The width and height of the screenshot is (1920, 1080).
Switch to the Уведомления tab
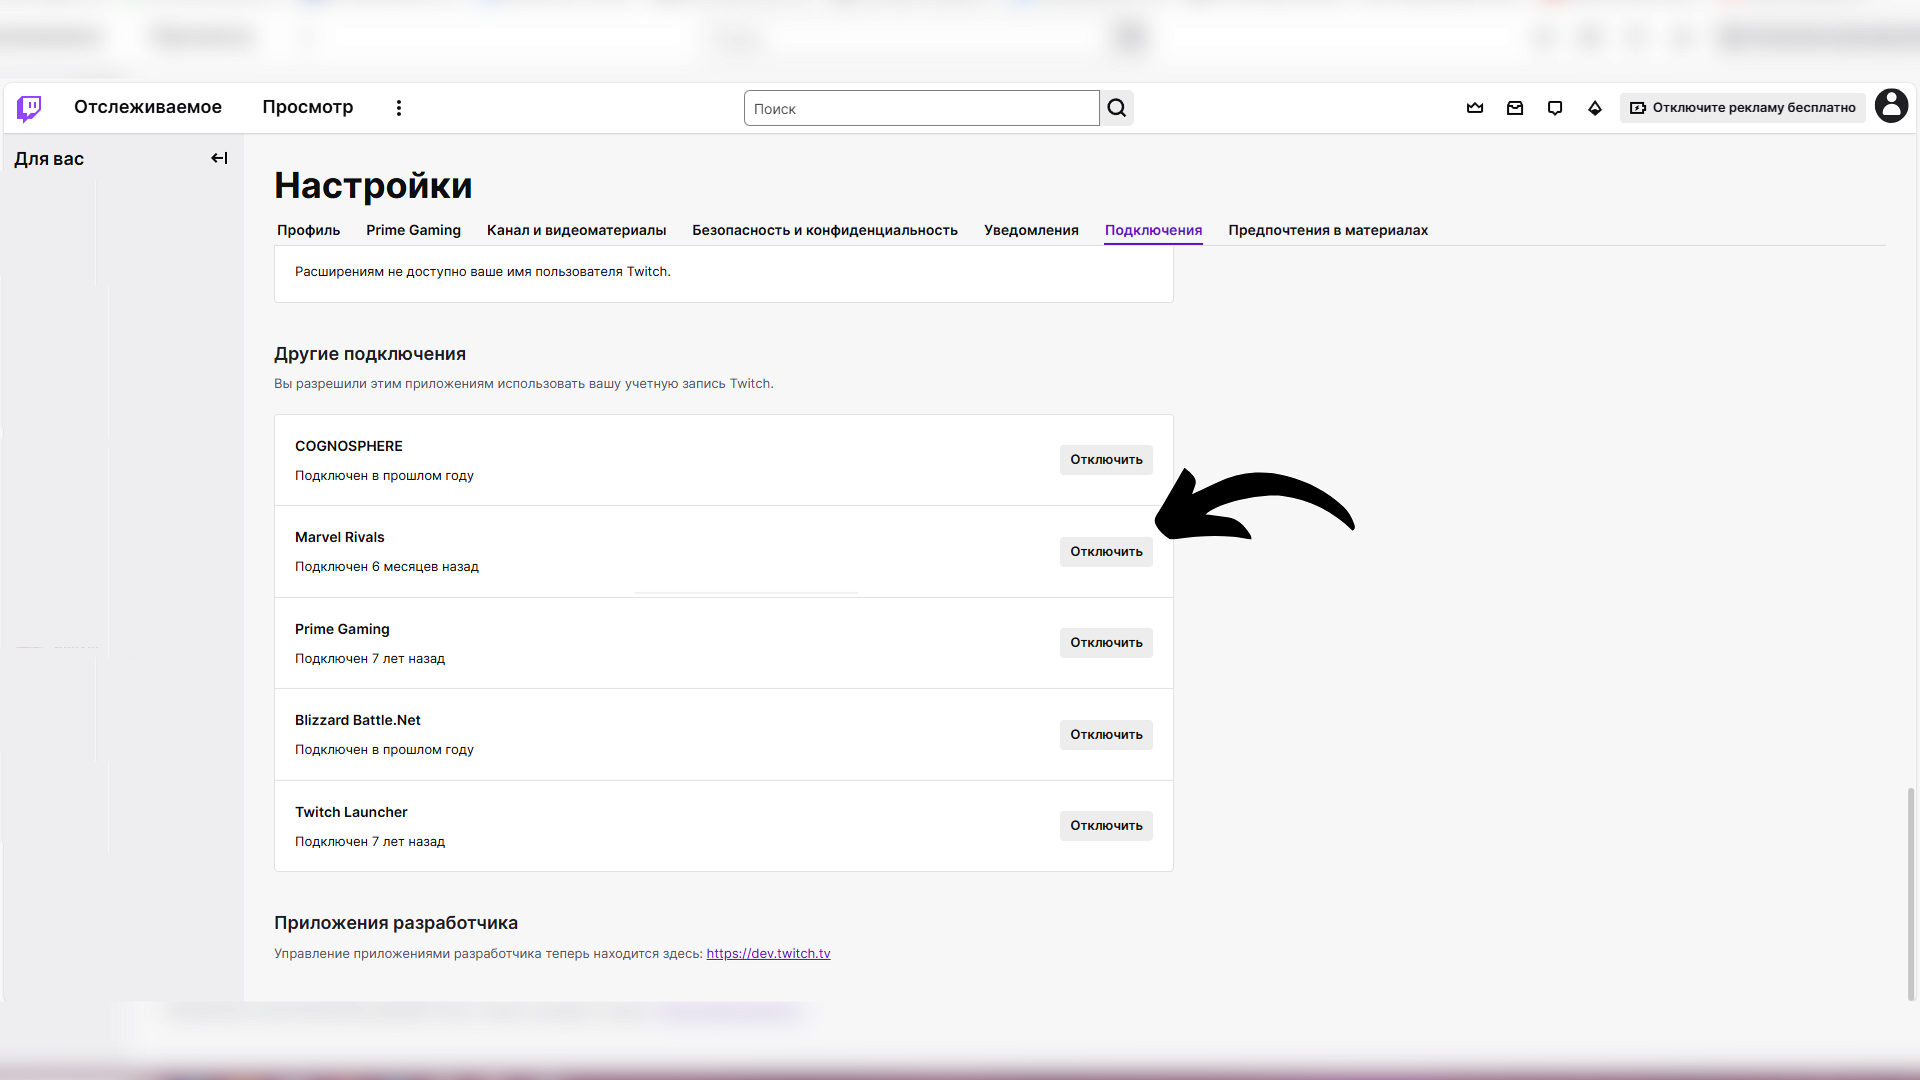[1031, 230]
